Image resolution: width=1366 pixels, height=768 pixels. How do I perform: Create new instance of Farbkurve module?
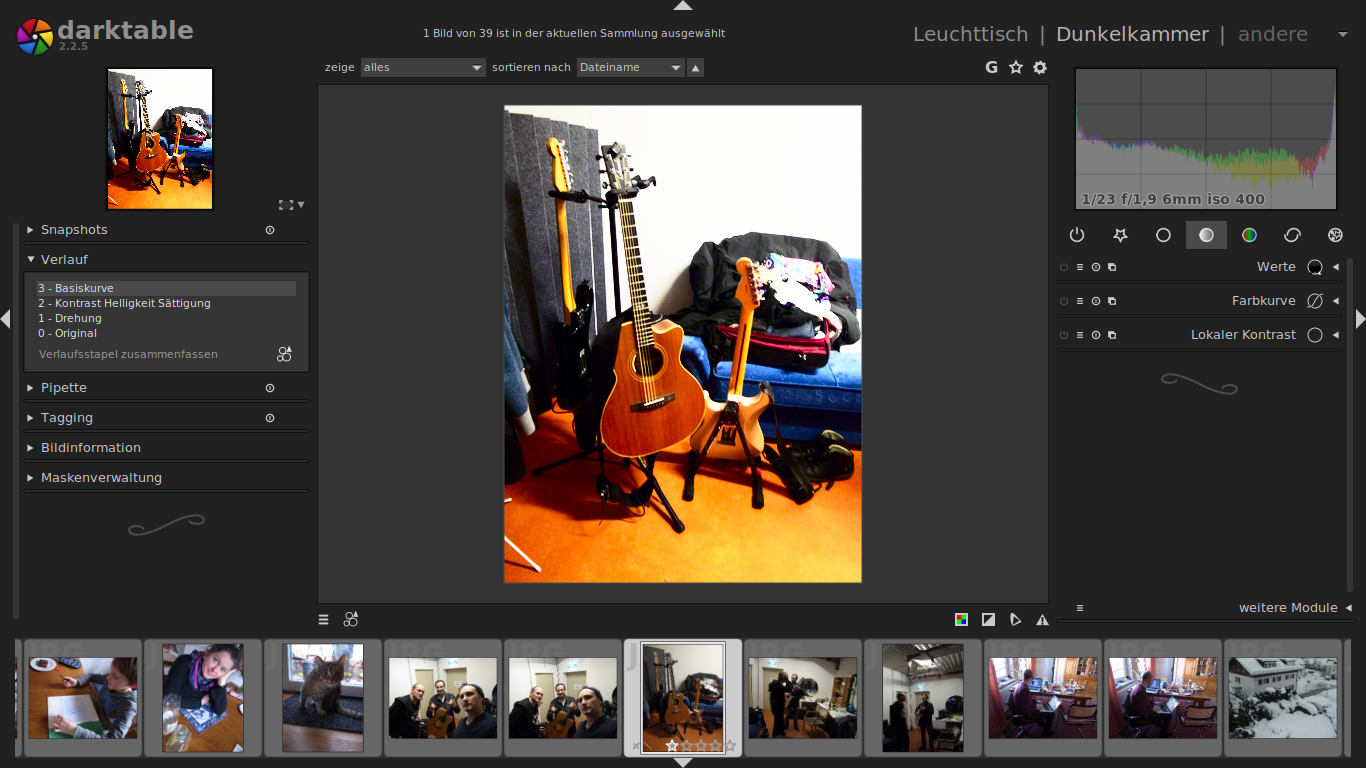click(1112, 301)
